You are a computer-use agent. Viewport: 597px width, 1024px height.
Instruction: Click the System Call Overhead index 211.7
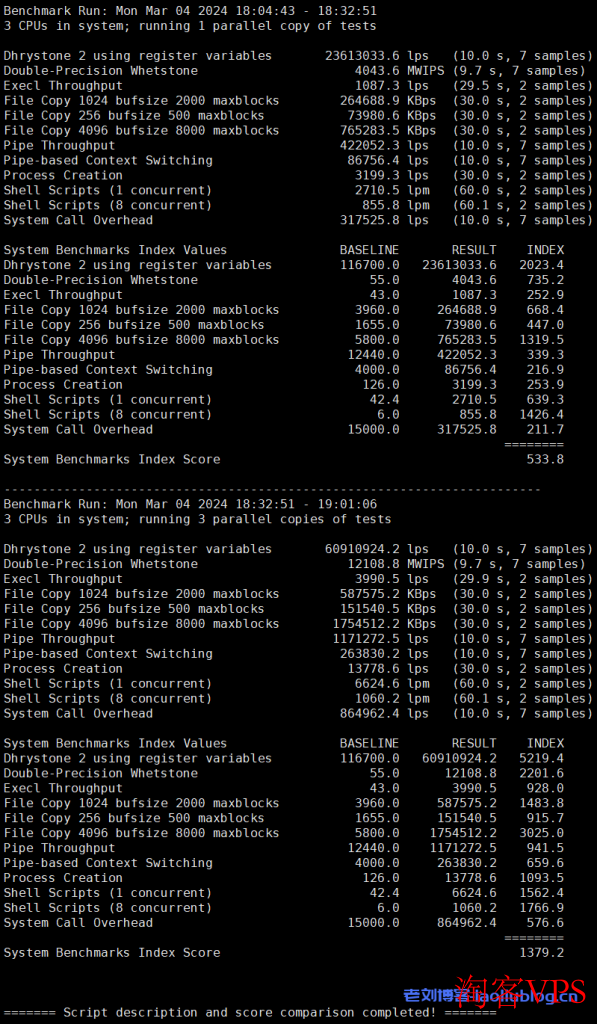(x=545, y=430)
